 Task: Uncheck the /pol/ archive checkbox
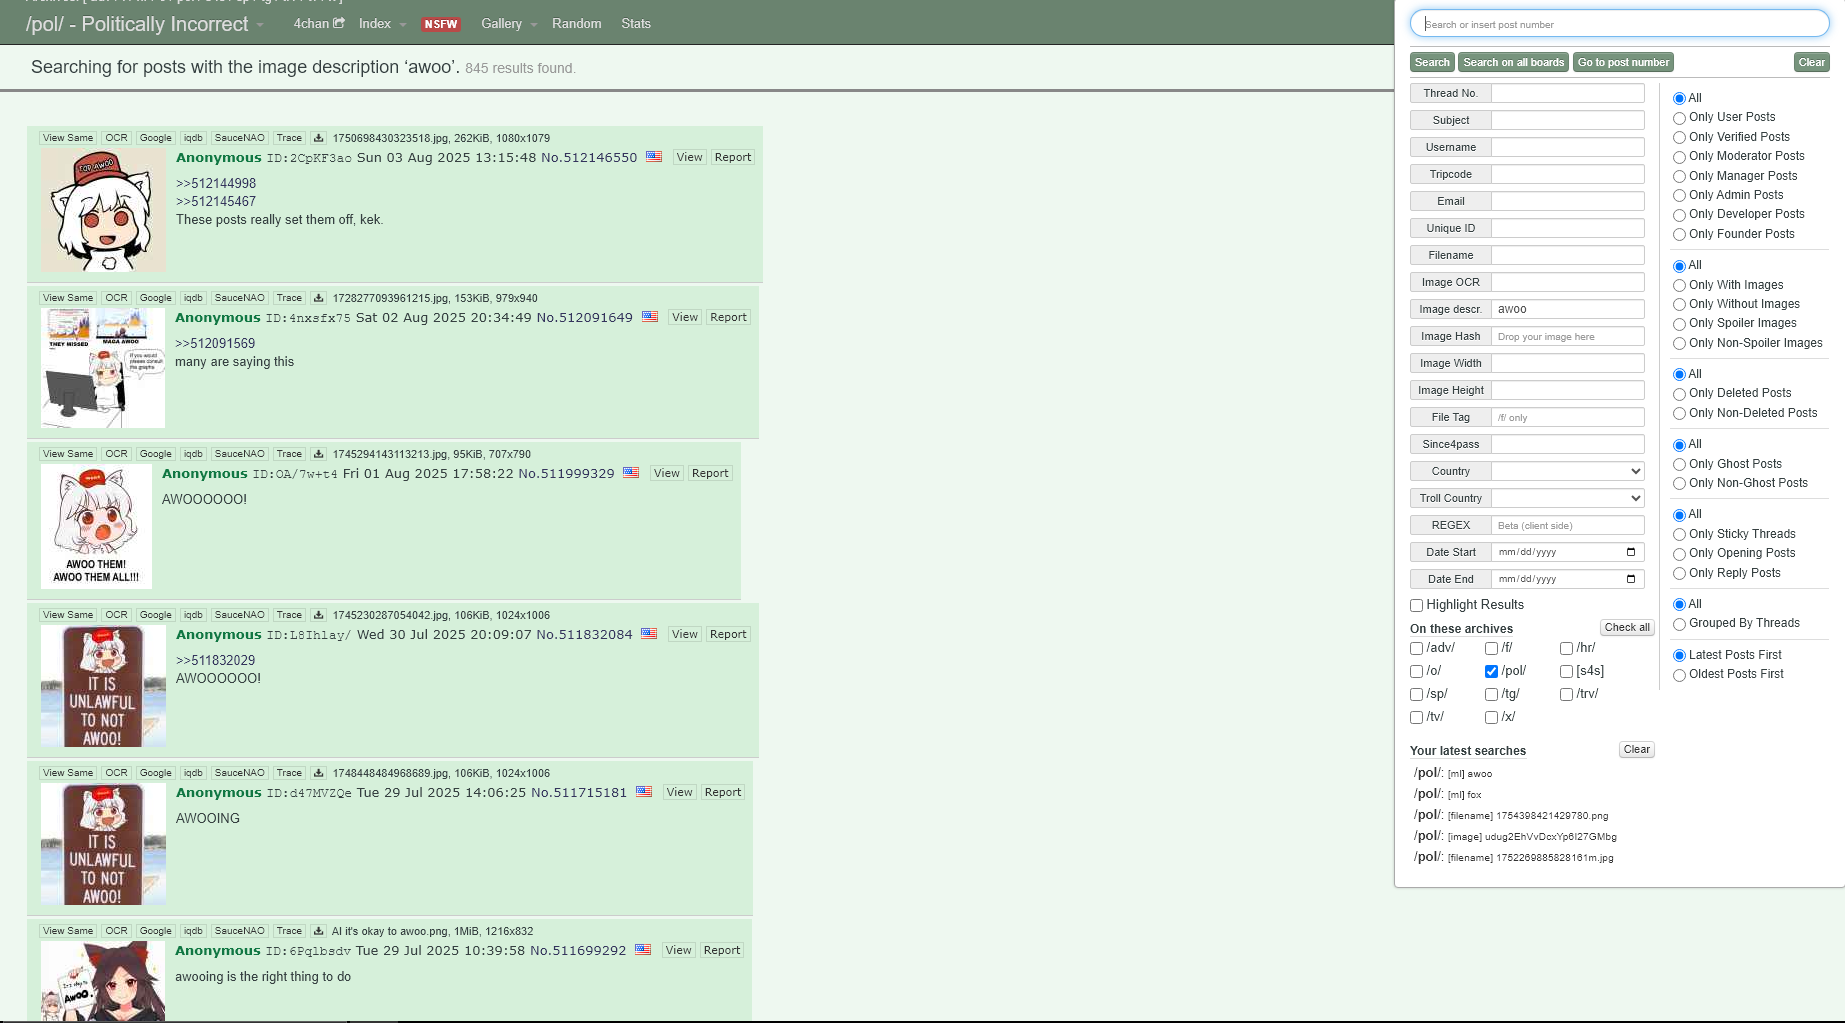(x=1491, y=671)
